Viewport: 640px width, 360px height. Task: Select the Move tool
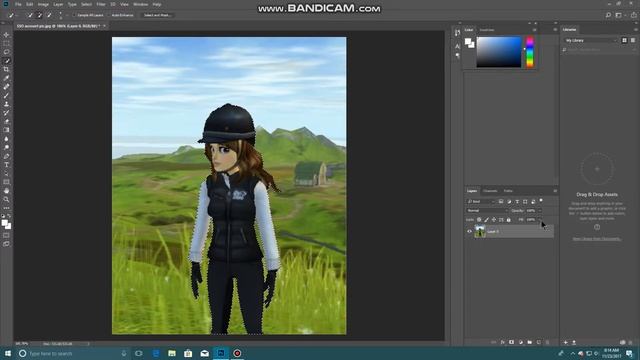click(x=6, y=35)
